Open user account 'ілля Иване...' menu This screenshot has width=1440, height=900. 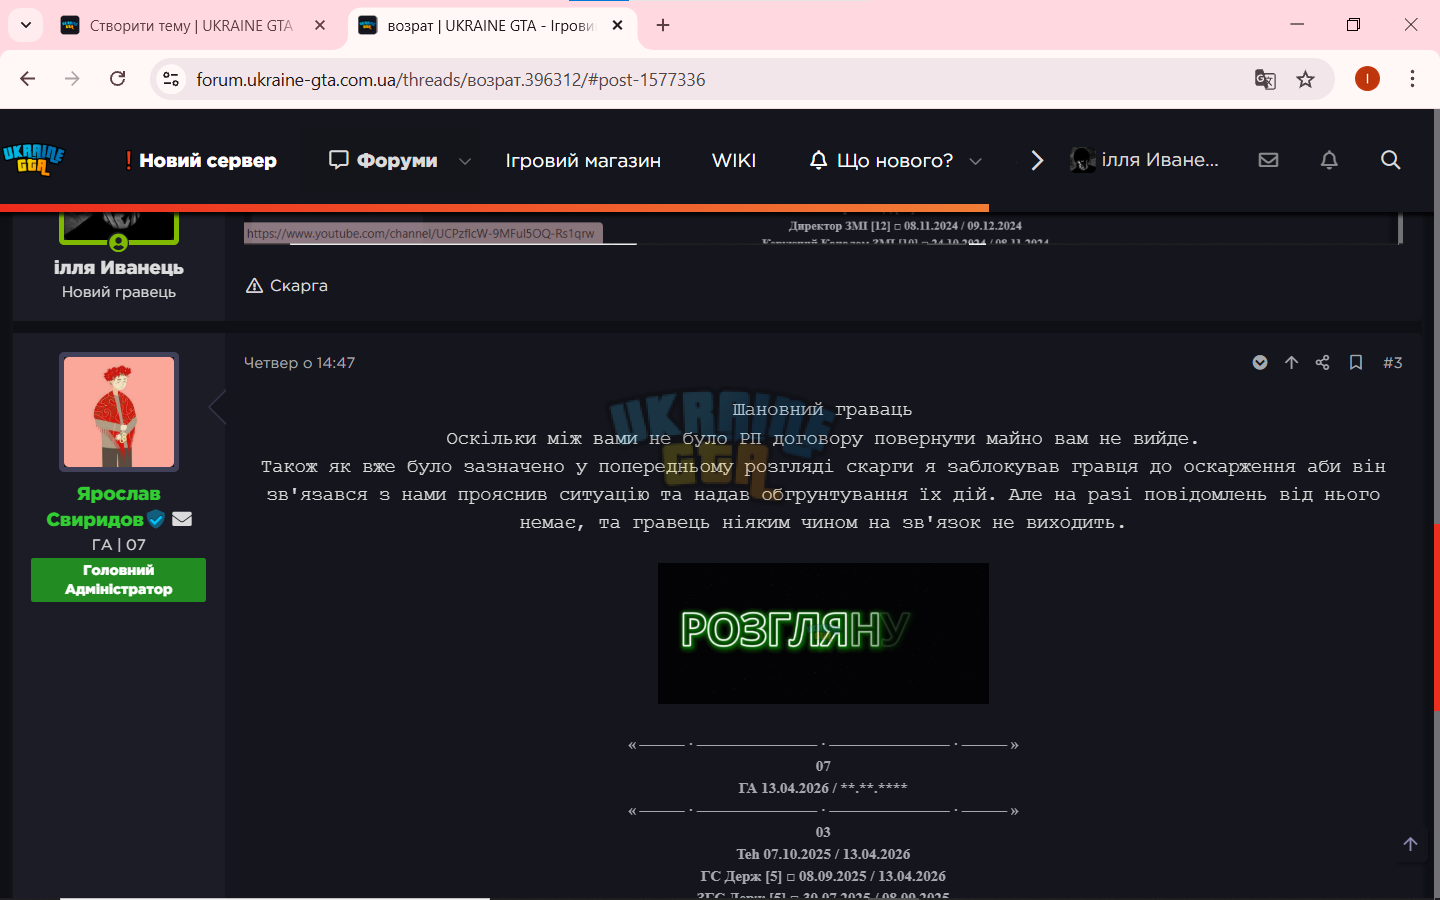[1144, 160]
